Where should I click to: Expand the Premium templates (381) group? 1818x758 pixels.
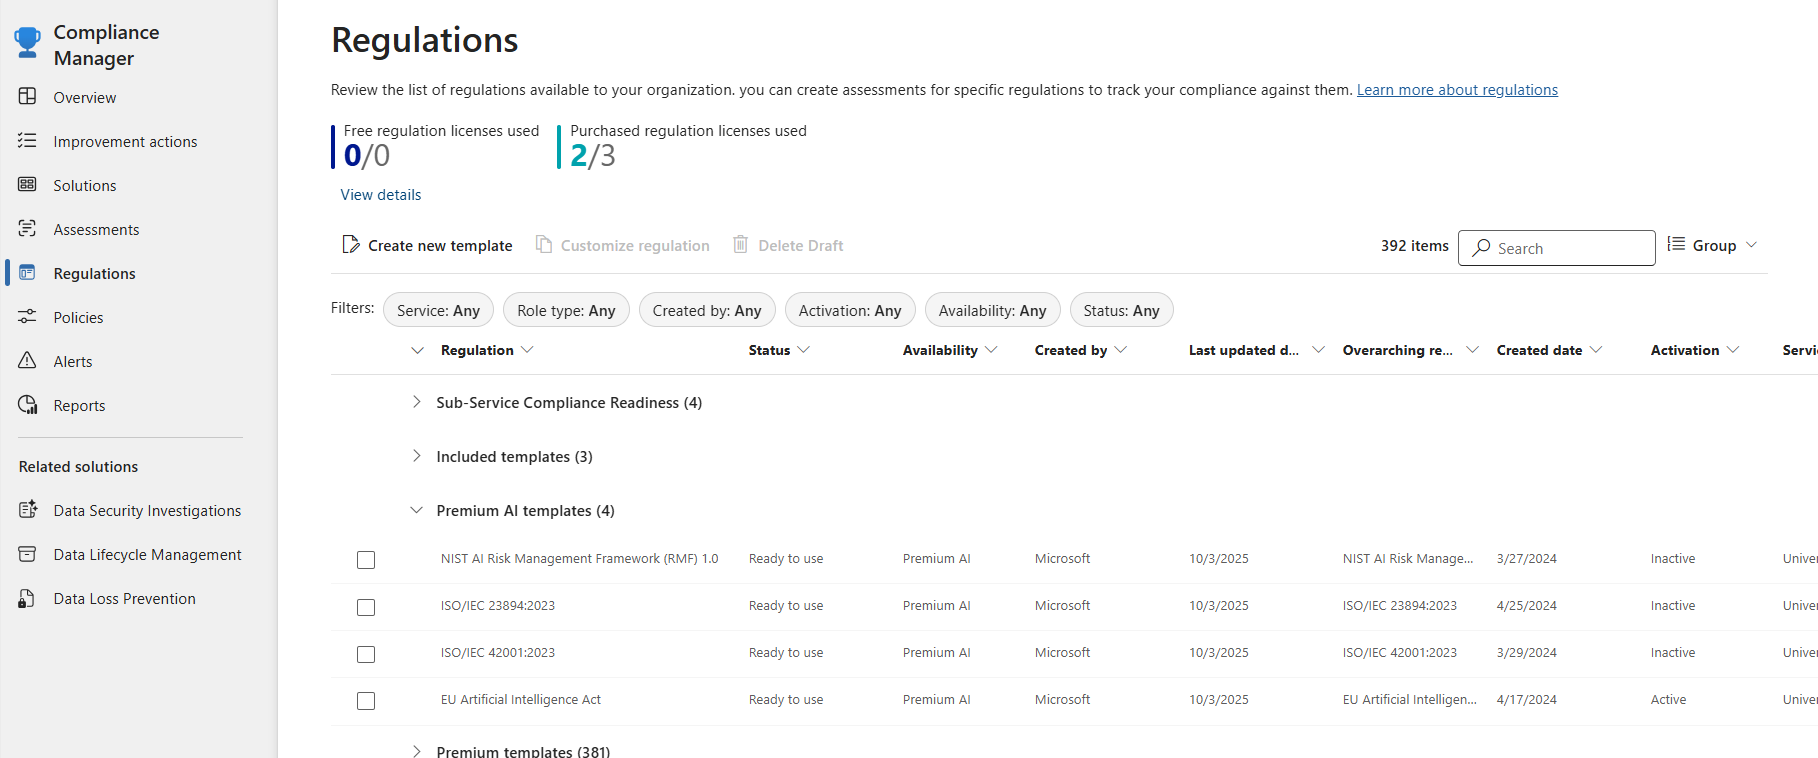click(x=416, y=751)
